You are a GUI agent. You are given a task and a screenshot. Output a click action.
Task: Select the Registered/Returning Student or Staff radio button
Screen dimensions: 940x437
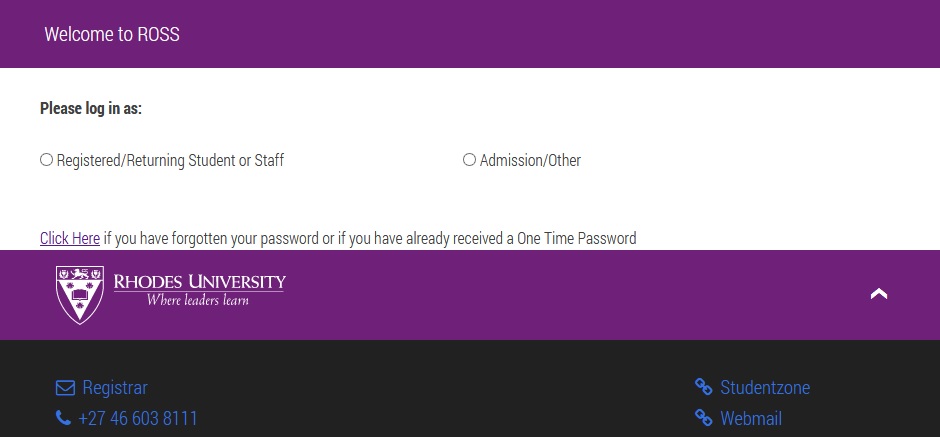click(x=46, y=160)
